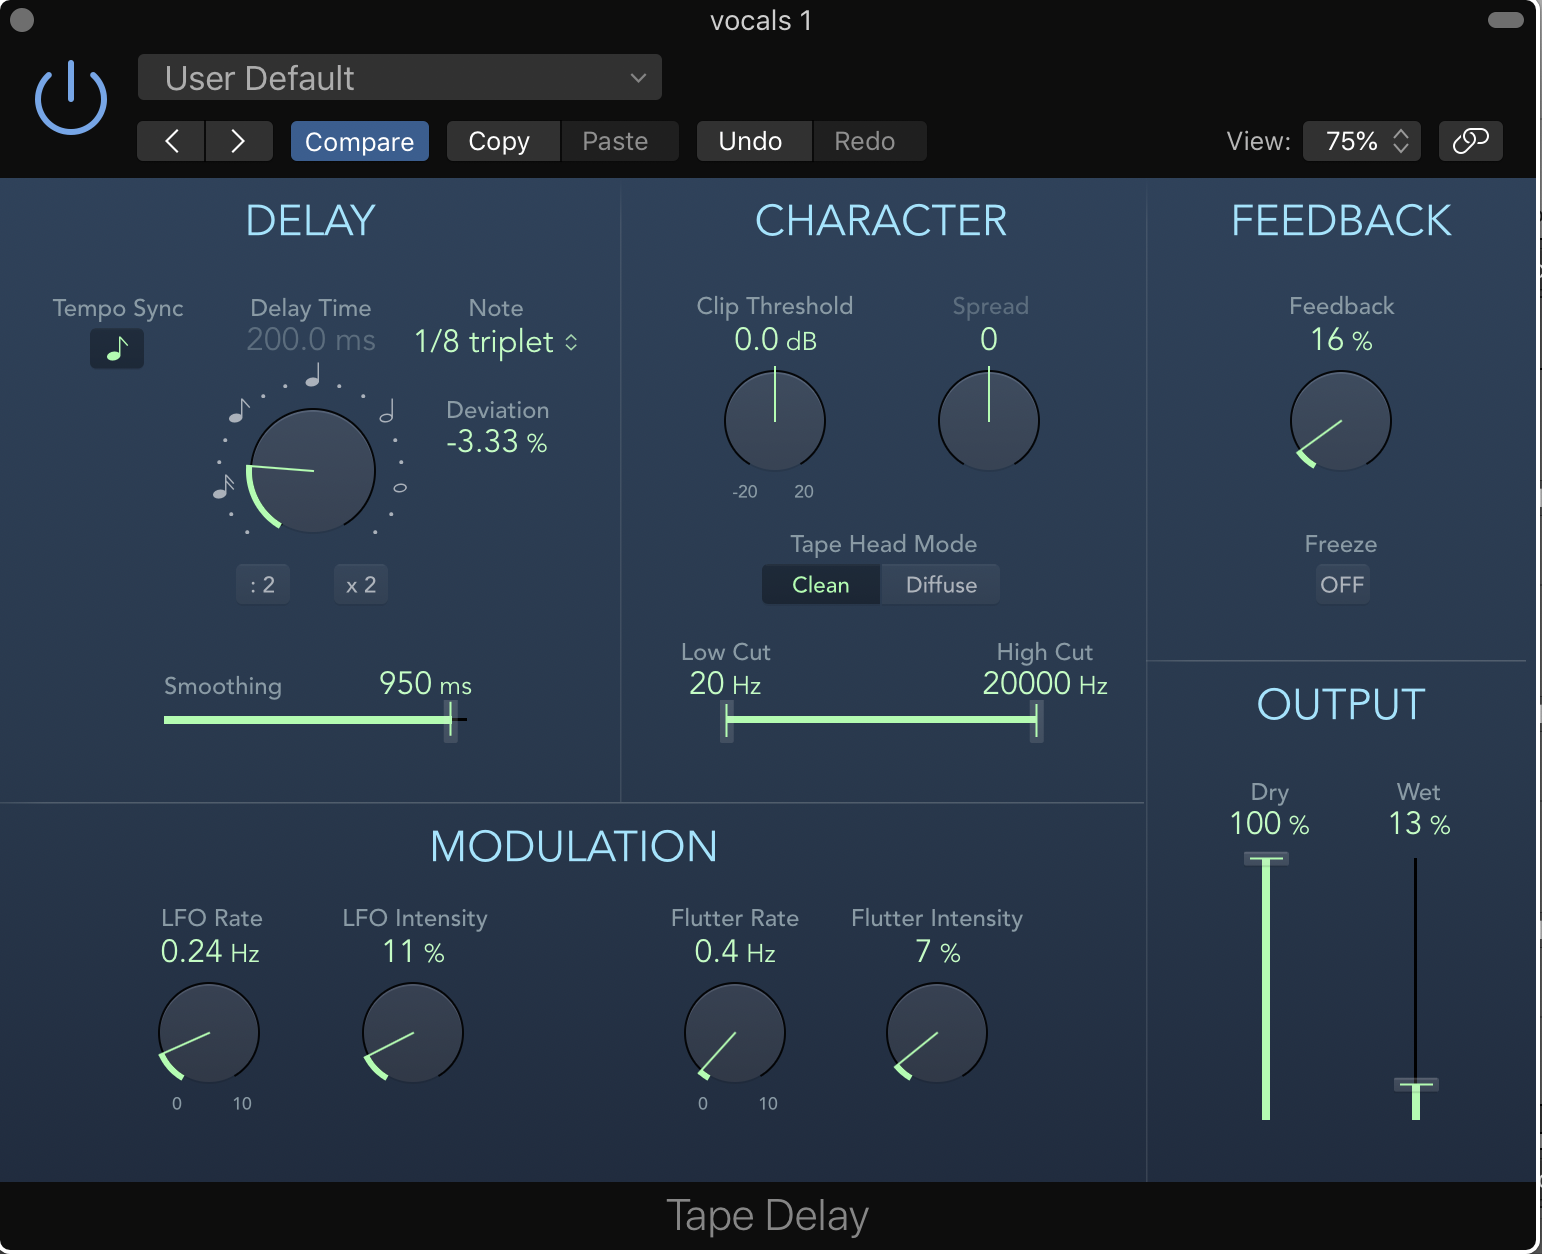1542x1254 pixels.
Task: Click the eighth note mark on Delay Time dial
Action: pyautogui.click(x=238, y=410)
